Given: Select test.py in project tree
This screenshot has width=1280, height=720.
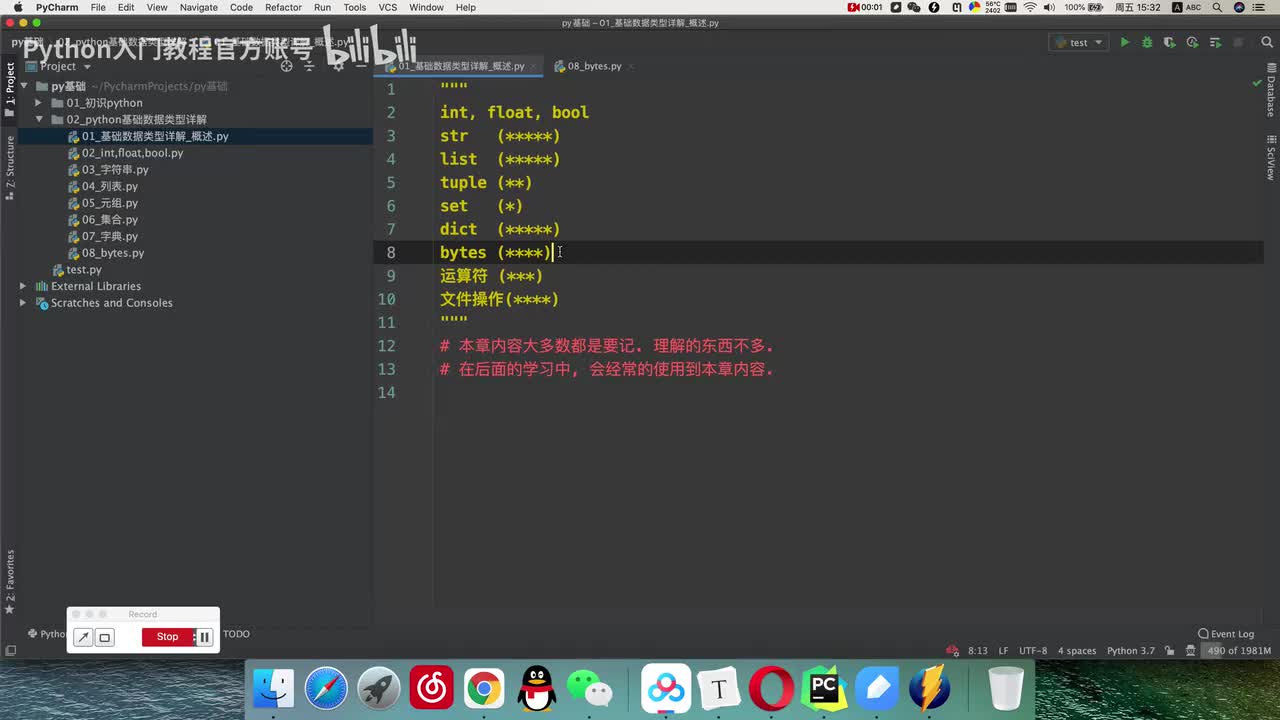Looking at the screenshot, I should 83,270.
